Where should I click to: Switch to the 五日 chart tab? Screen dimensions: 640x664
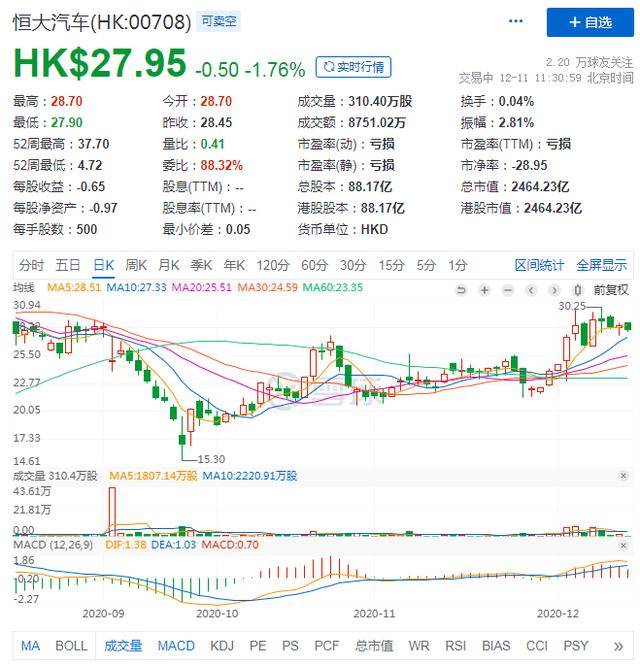[x=68, y=265]
